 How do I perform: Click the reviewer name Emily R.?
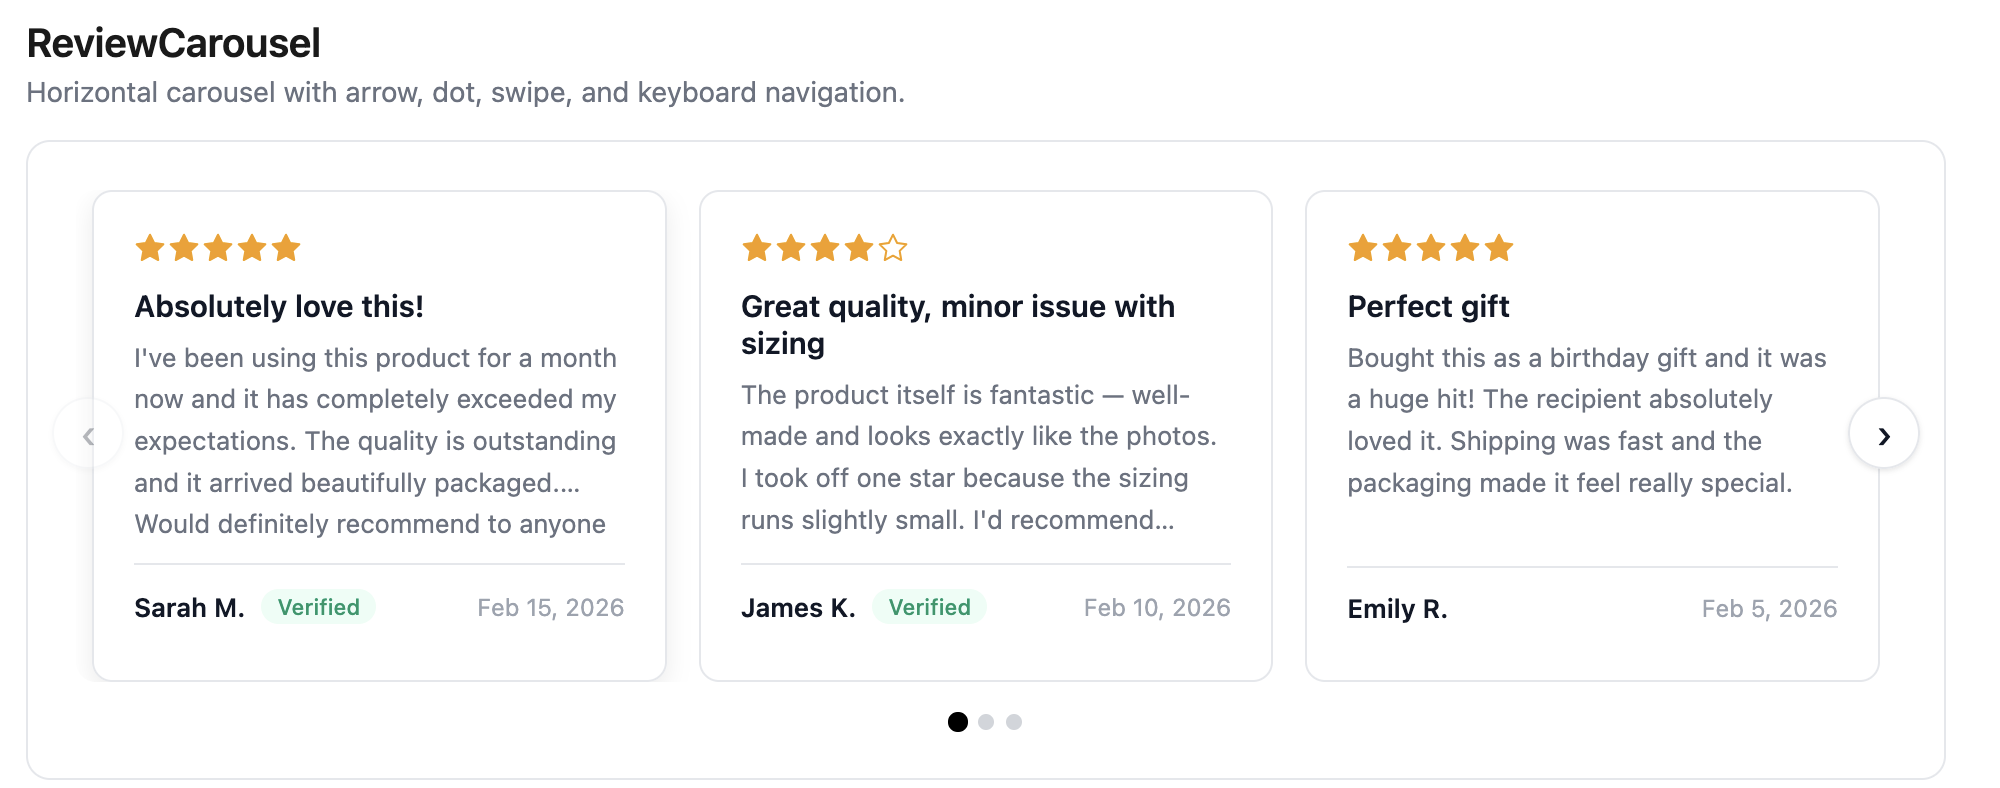pos(1396,607)
